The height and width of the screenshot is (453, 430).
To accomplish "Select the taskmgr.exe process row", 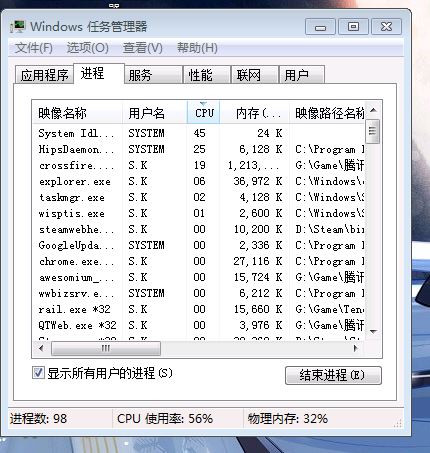I will click(x=198, y=197).
